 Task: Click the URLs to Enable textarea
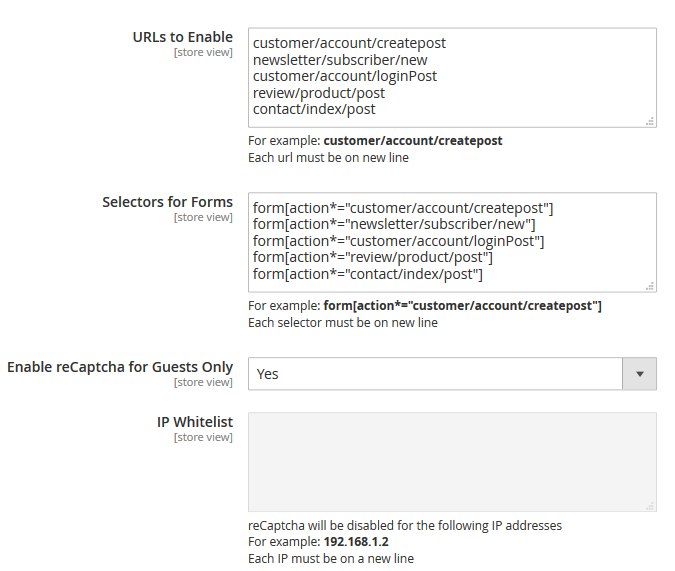(452, 78)
